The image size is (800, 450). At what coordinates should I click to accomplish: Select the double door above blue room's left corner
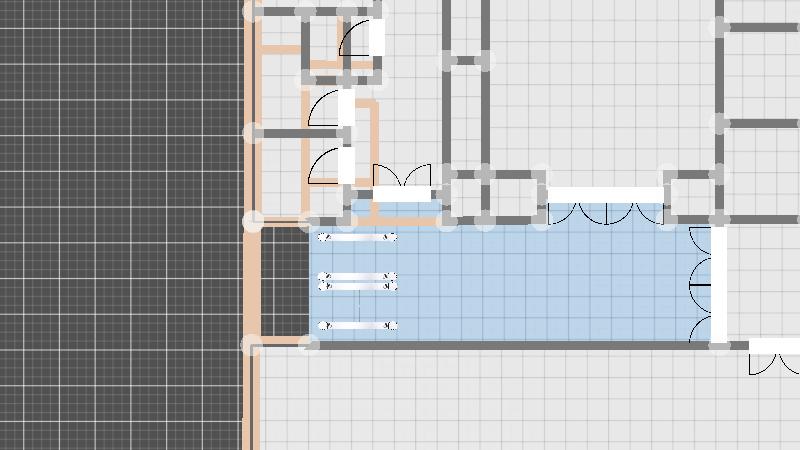[402, 183]
